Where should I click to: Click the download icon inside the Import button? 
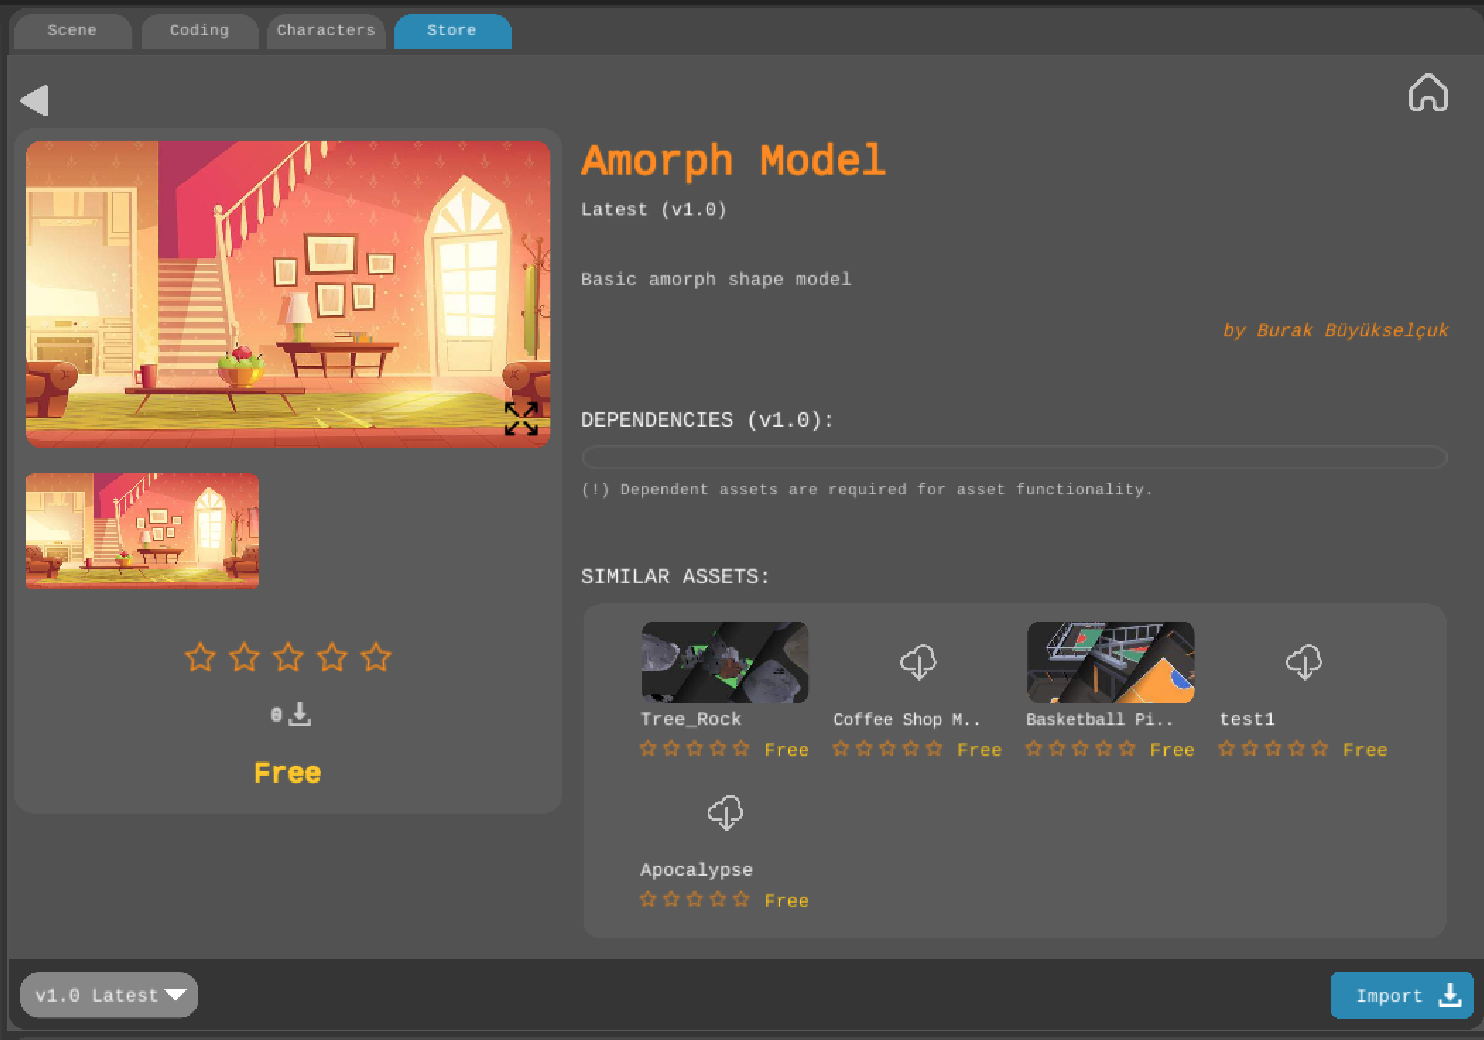(x=1450, y=995)
